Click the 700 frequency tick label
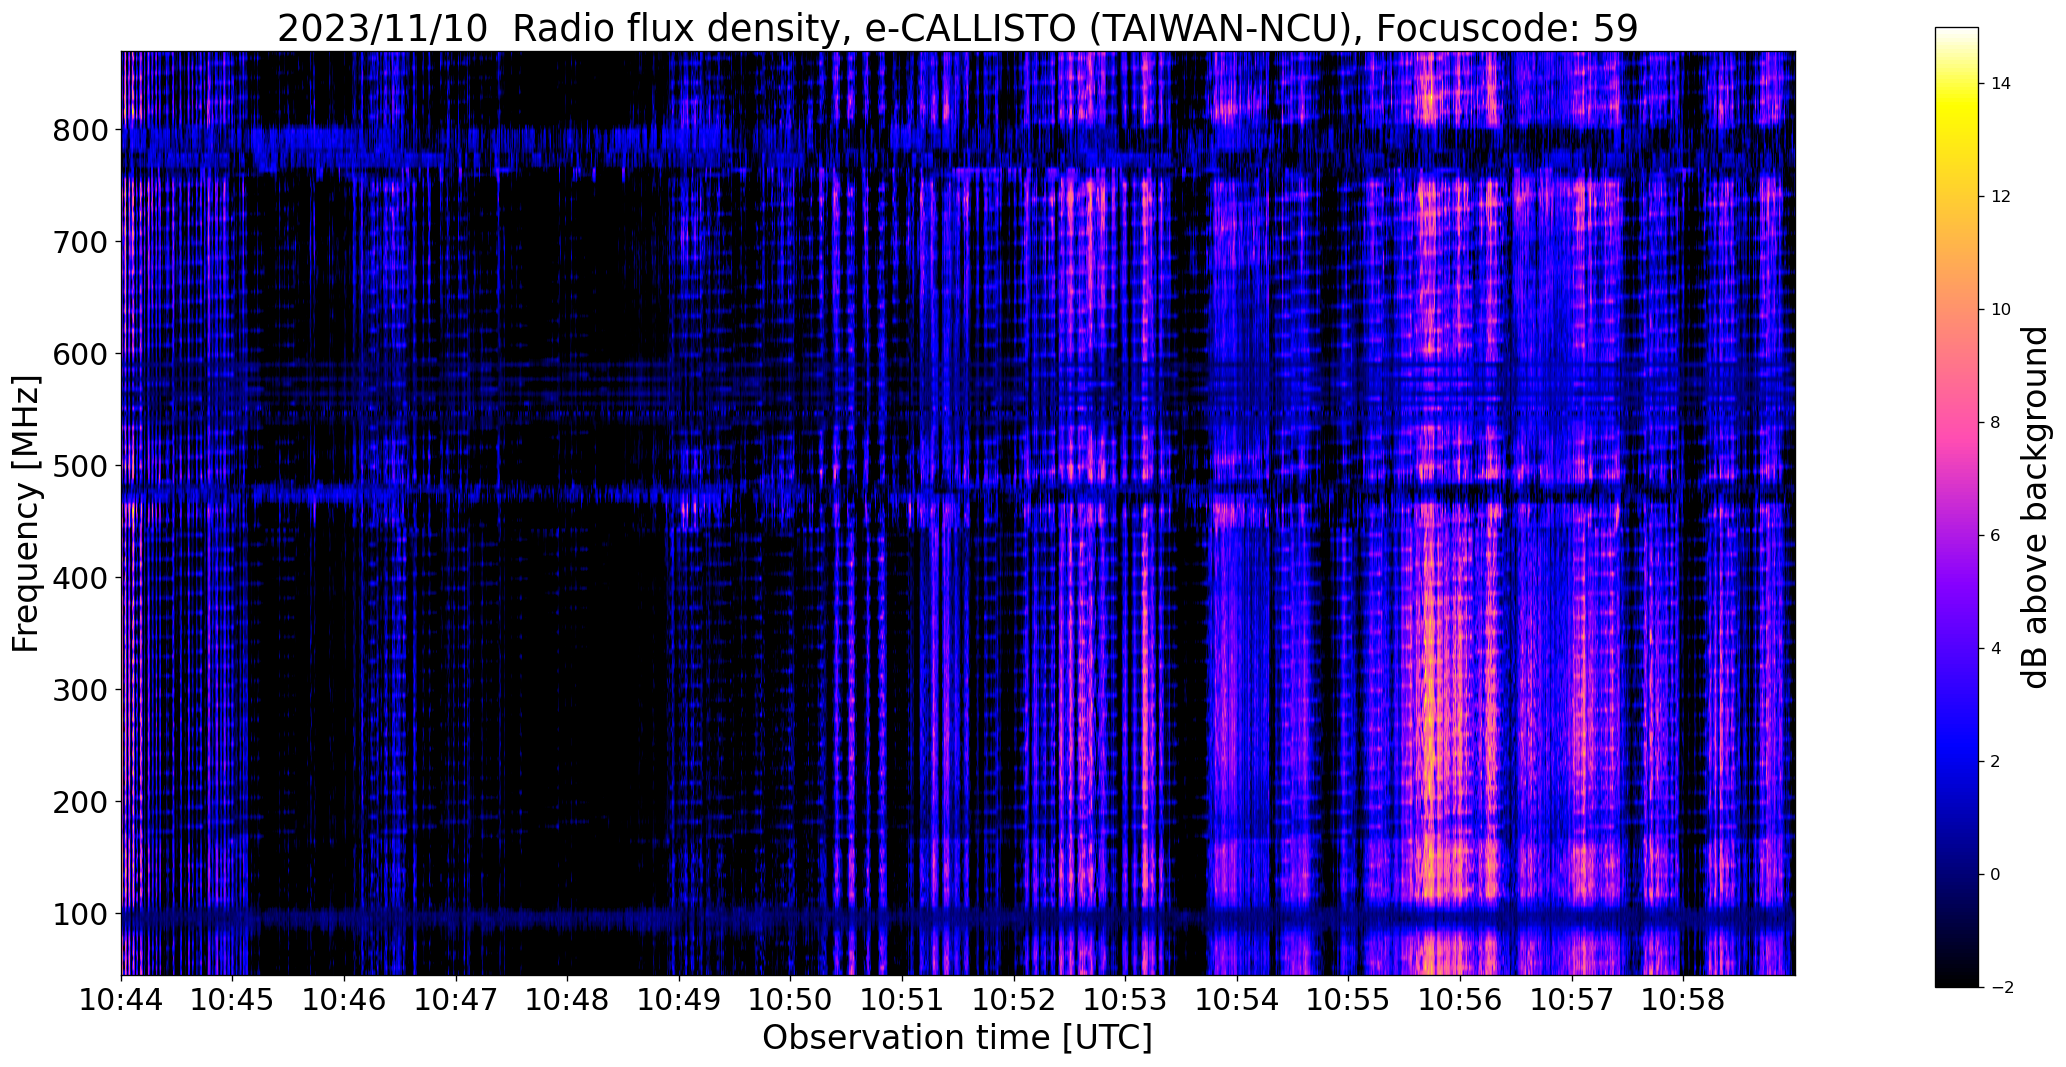Viewport: 2066px width, 1067px height. tap(79, 243)
